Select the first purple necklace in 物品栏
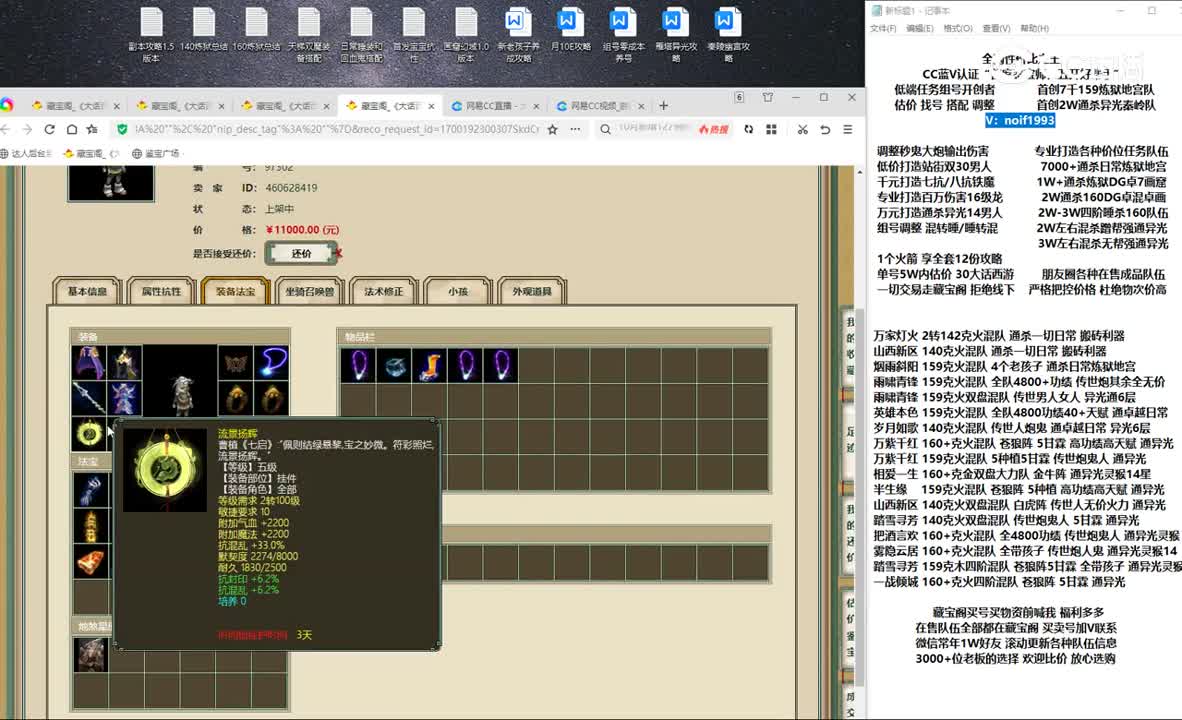The height and width of the screenshot is (720, 1182). (x=358, y=366)
